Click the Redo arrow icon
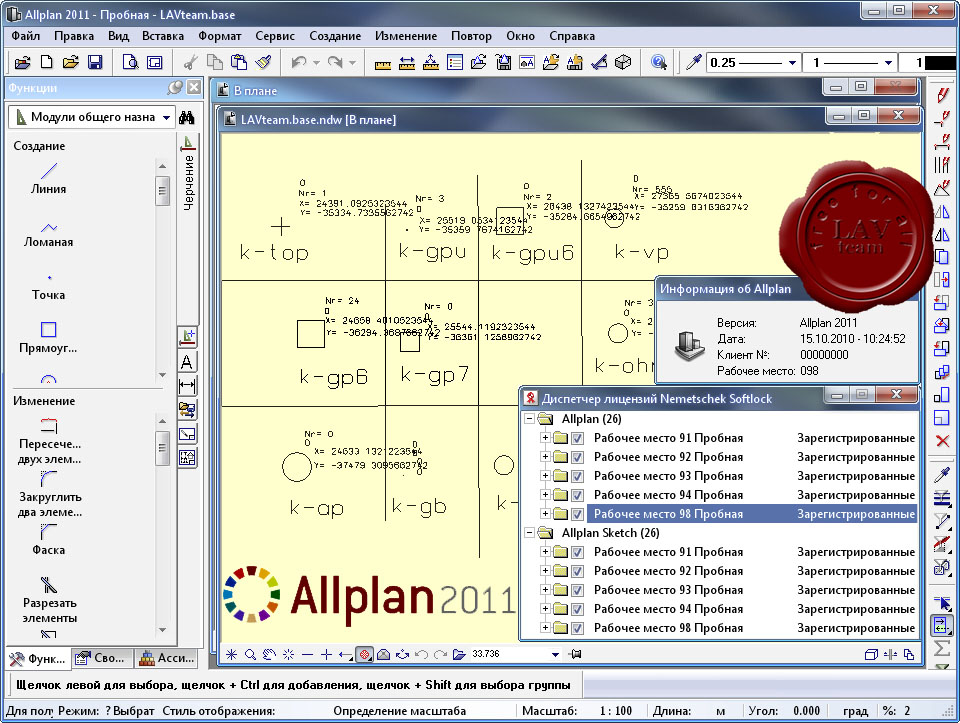 point(335,62)
